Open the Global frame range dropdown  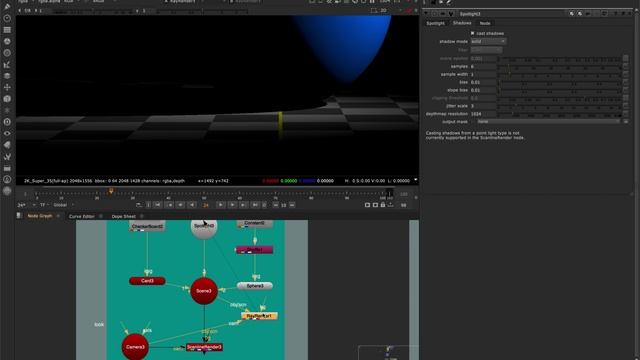tap(64, 205)
